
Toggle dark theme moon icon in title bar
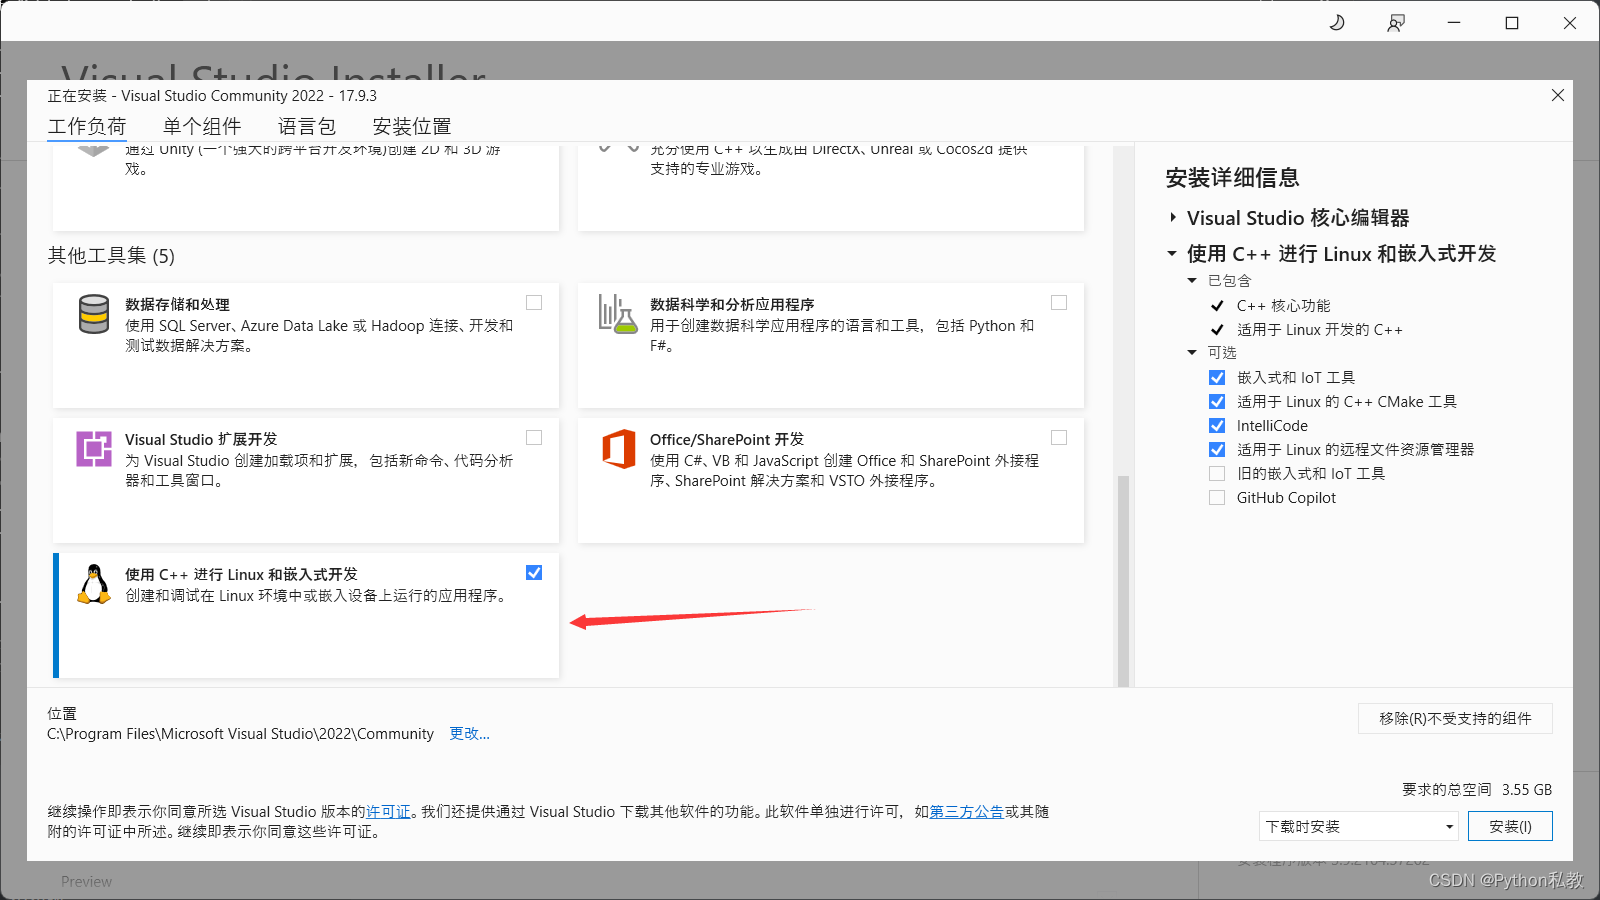(1337, 22)
